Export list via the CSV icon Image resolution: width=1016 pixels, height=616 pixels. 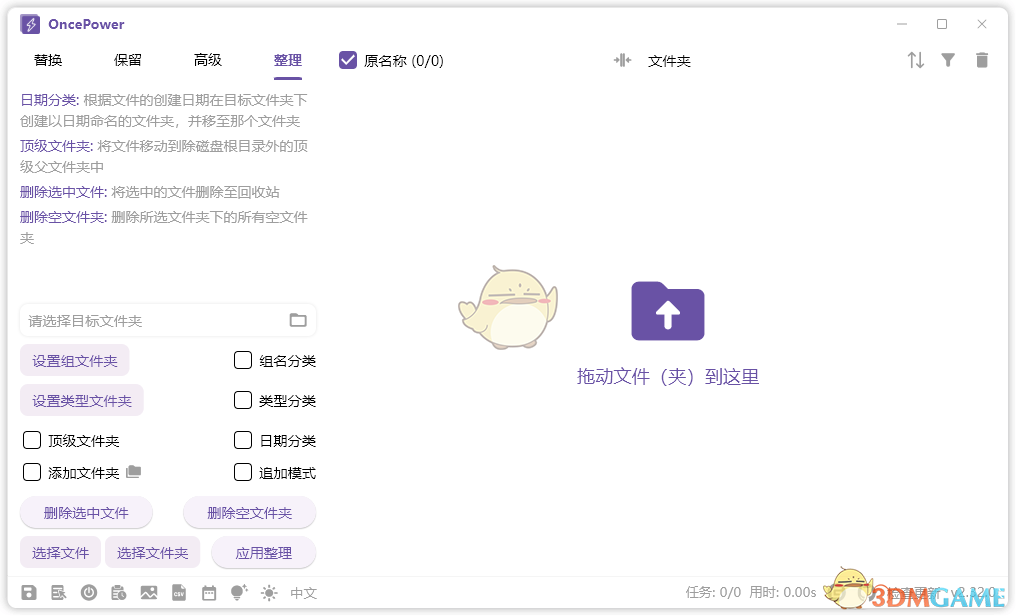click(180, 592)
